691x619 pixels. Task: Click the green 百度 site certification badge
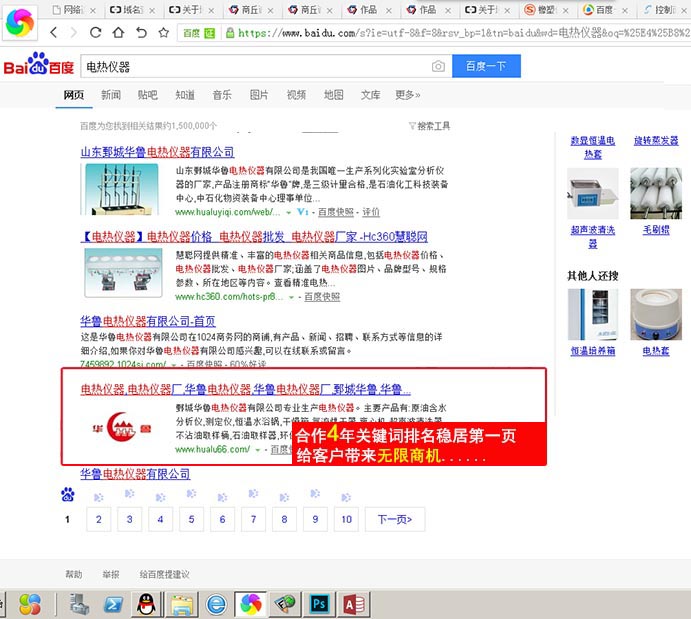[x=199, y=33]
